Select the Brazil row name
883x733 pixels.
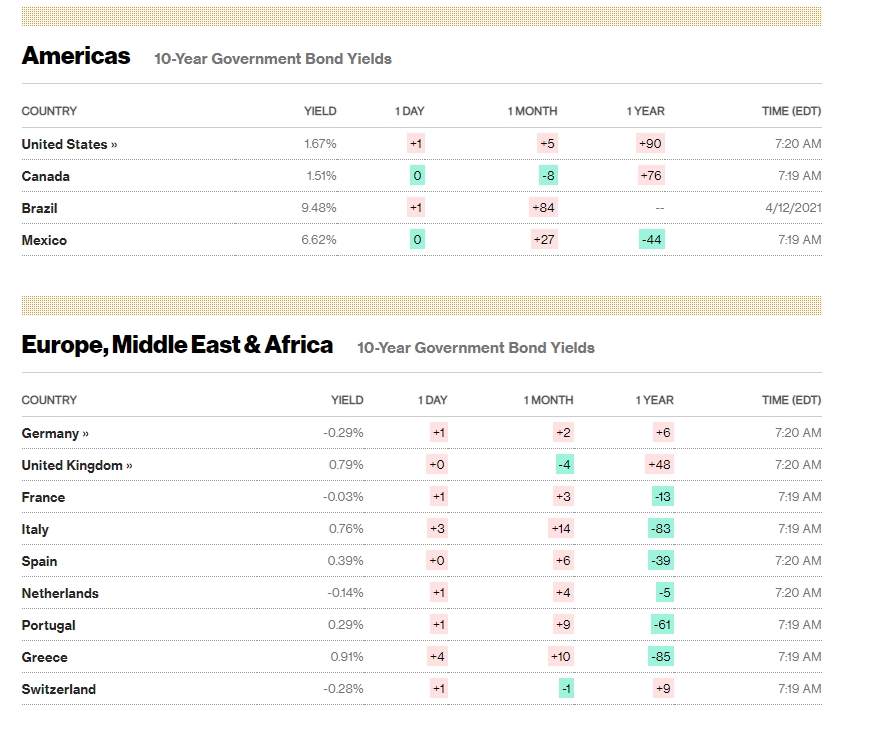pyautogui.click(x=40, y=208)
